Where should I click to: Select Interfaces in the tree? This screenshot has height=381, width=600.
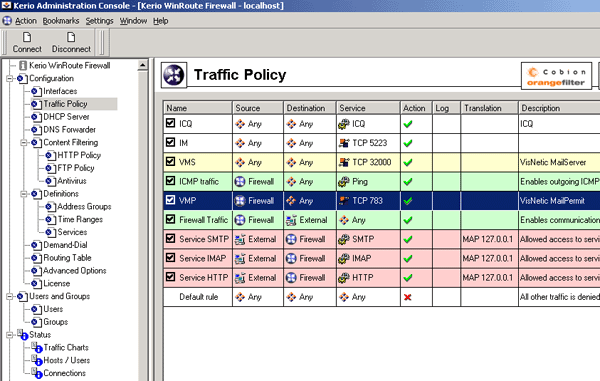60,91
